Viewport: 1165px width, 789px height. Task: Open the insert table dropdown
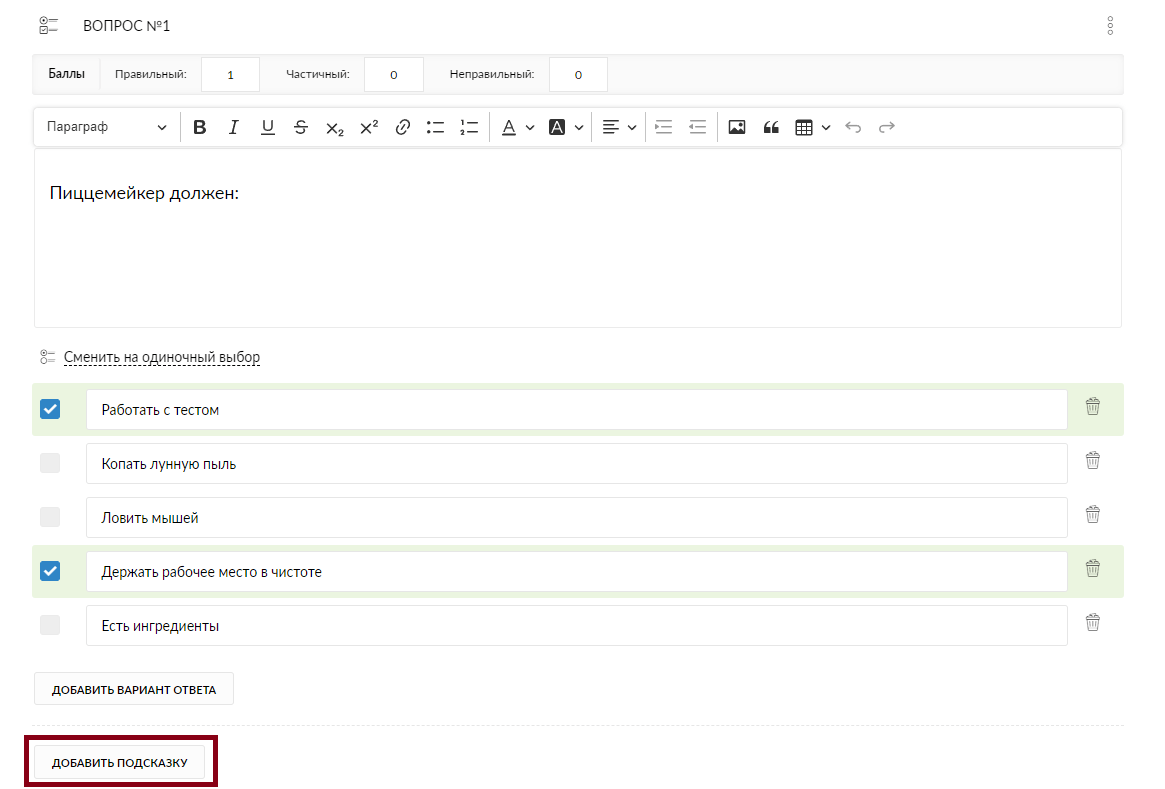pyautogui.click(x=812, y=127)
